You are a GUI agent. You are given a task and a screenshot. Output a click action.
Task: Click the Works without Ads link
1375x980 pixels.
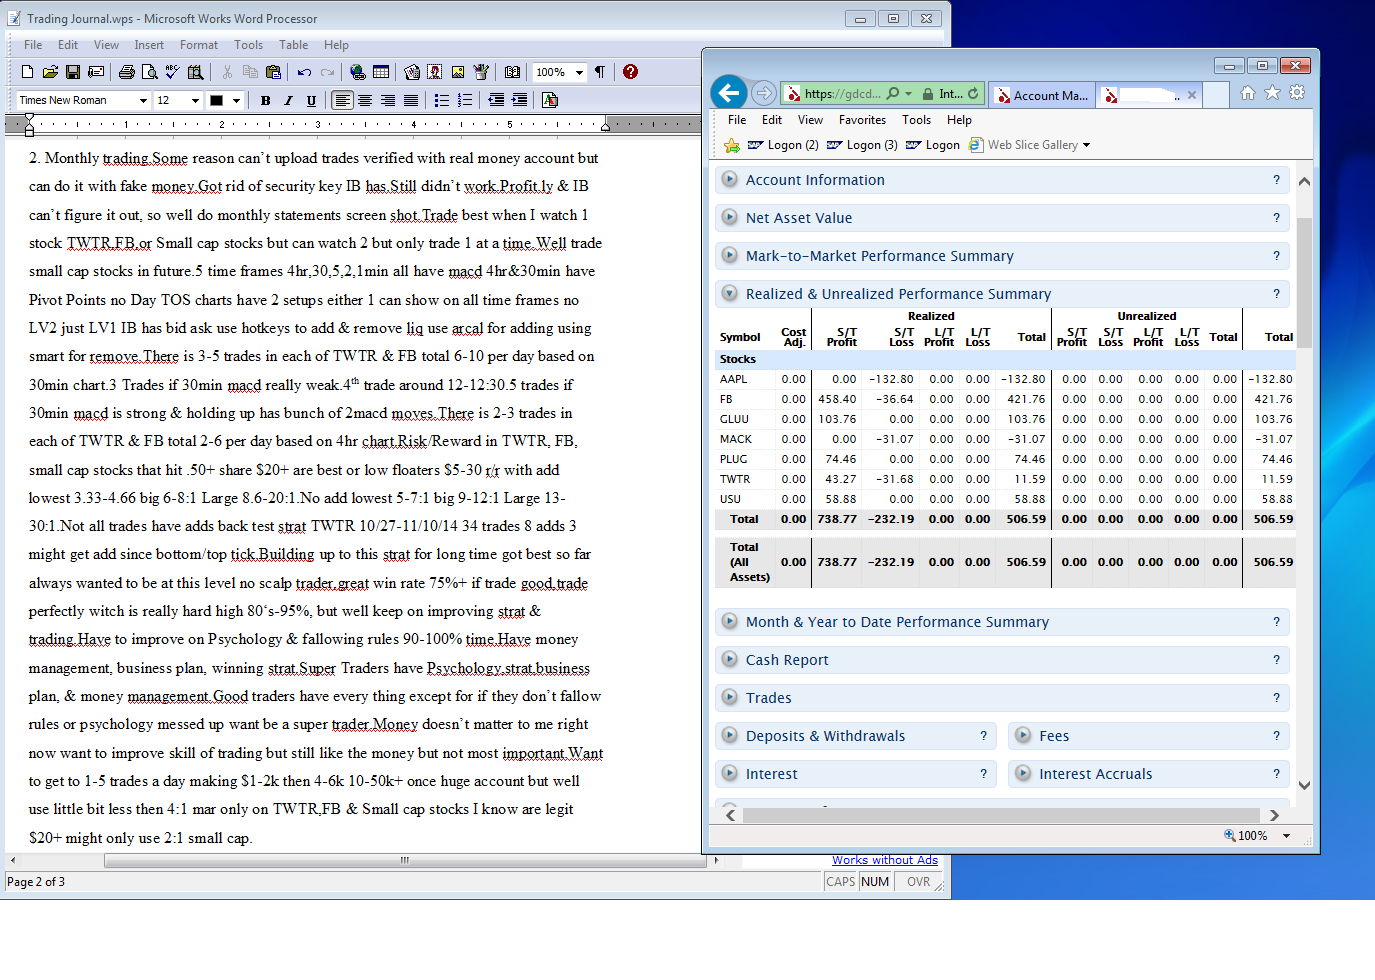pos(884,860)
